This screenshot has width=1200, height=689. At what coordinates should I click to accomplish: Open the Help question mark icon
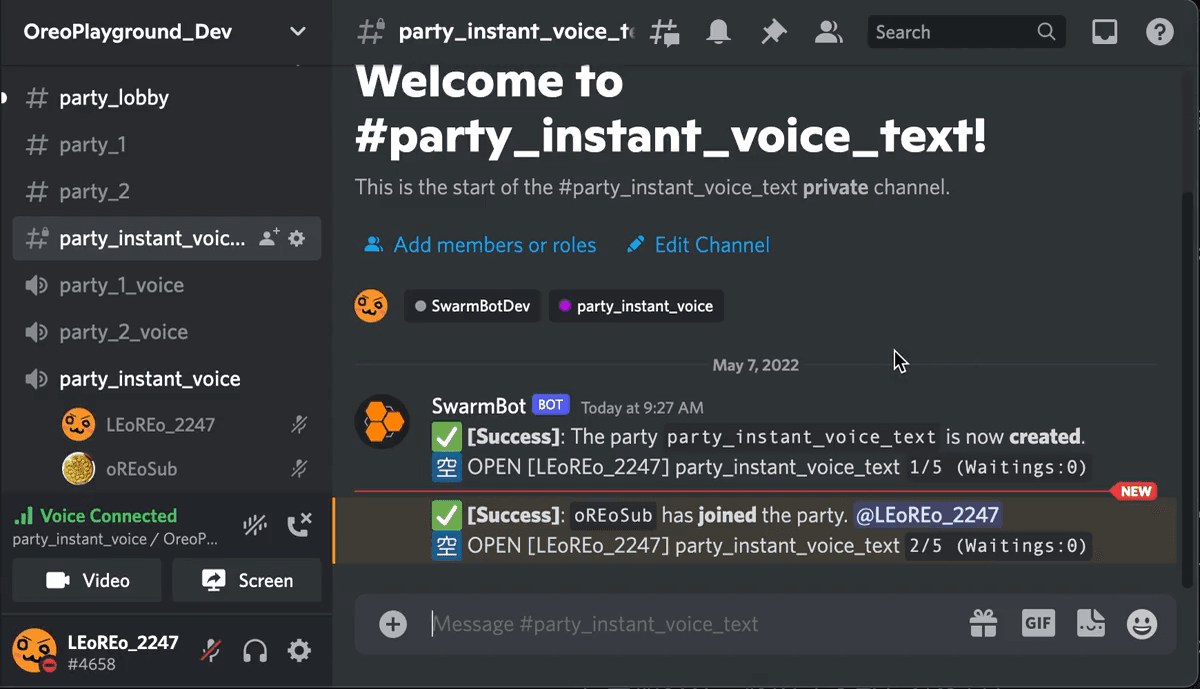1159,32
